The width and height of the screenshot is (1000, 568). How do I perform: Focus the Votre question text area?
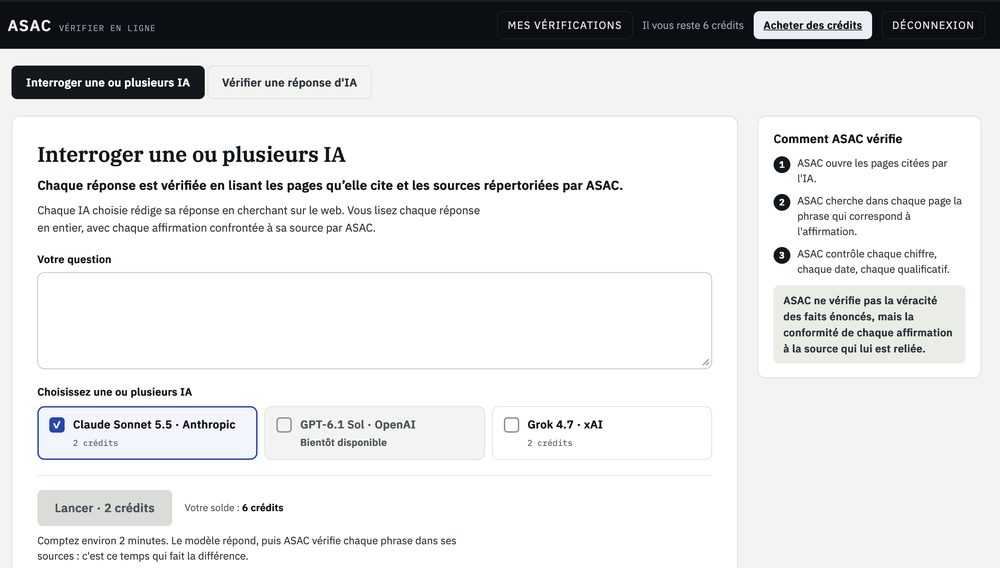pos(374,321)
